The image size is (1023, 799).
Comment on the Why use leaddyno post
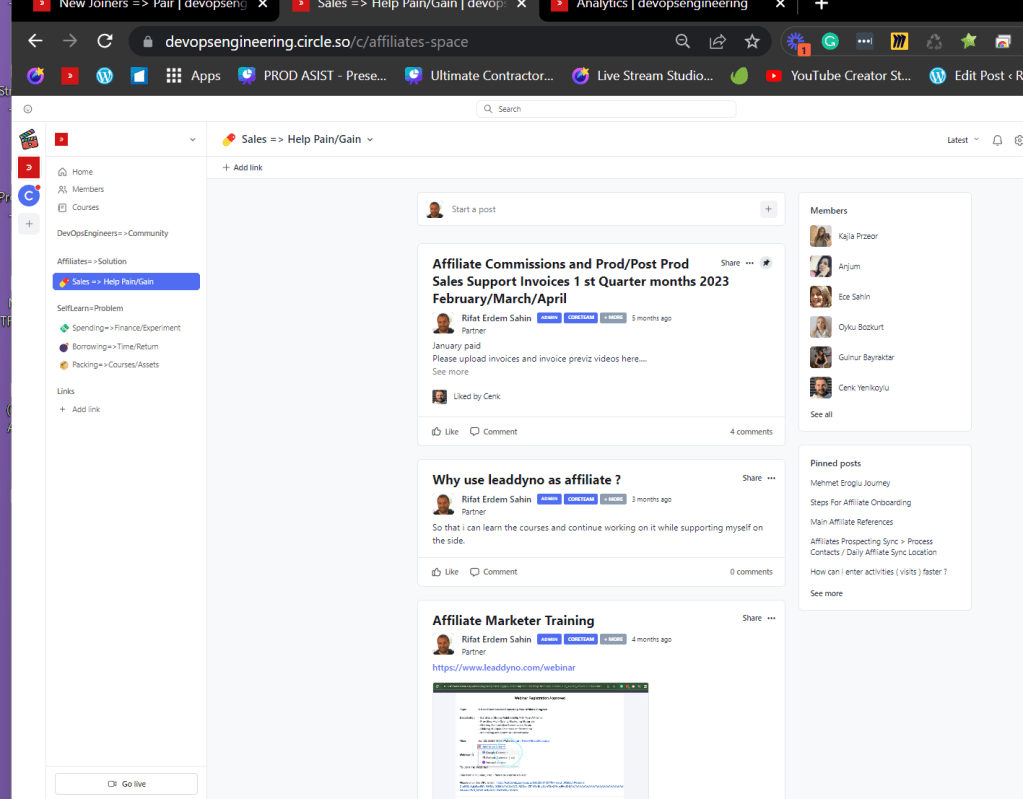pos(493,572)
